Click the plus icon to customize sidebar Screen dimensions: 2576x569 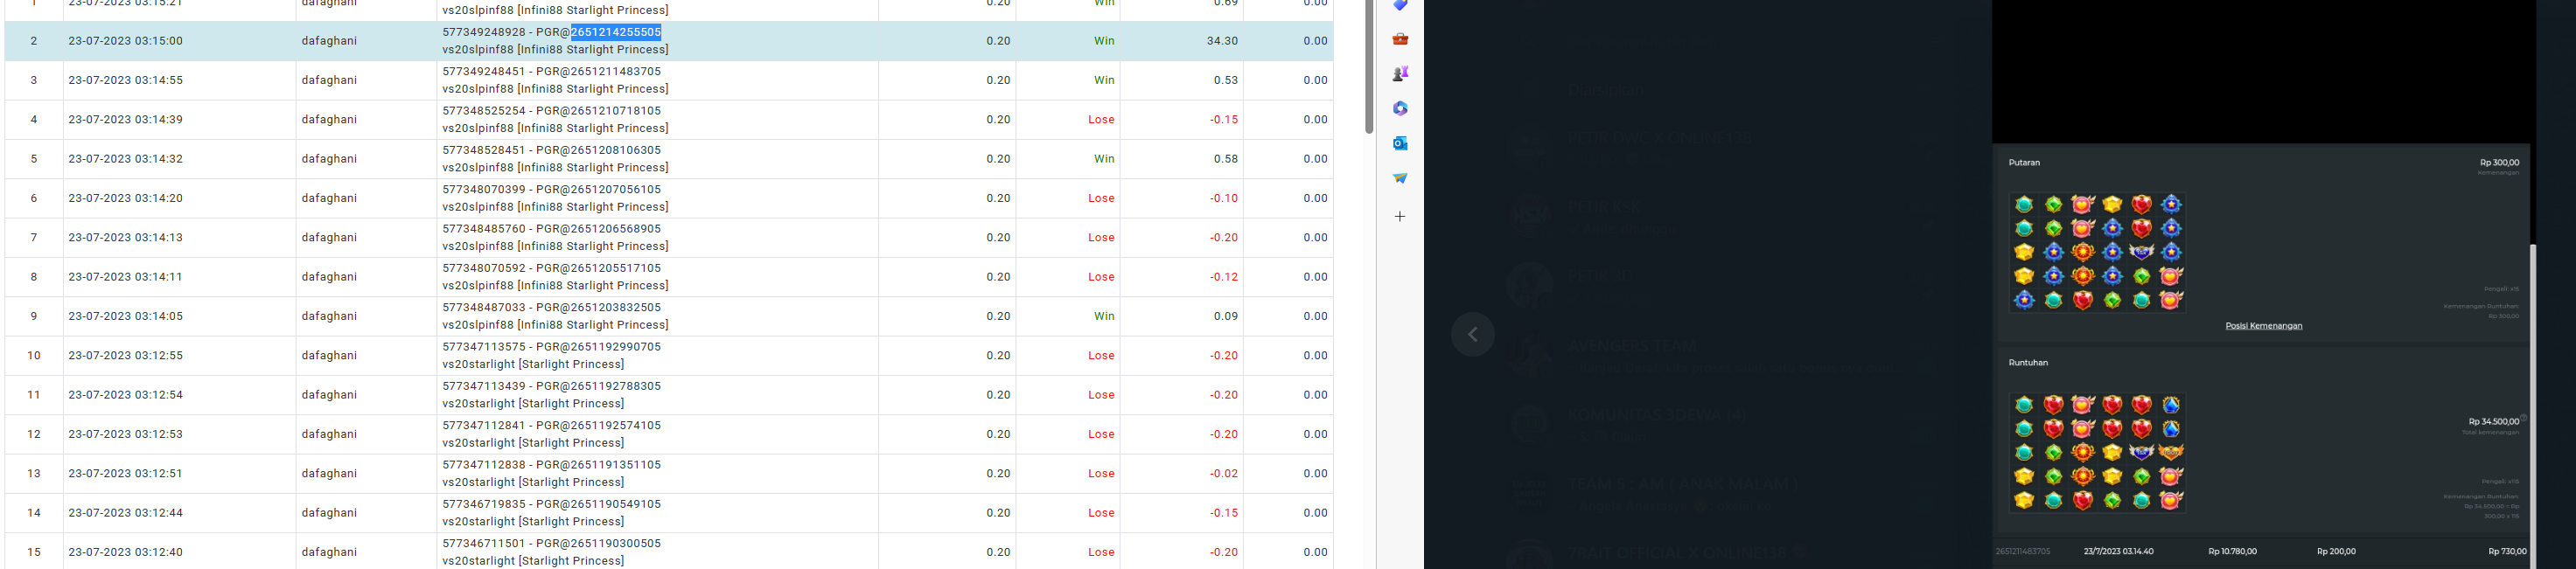(1400, 216)
